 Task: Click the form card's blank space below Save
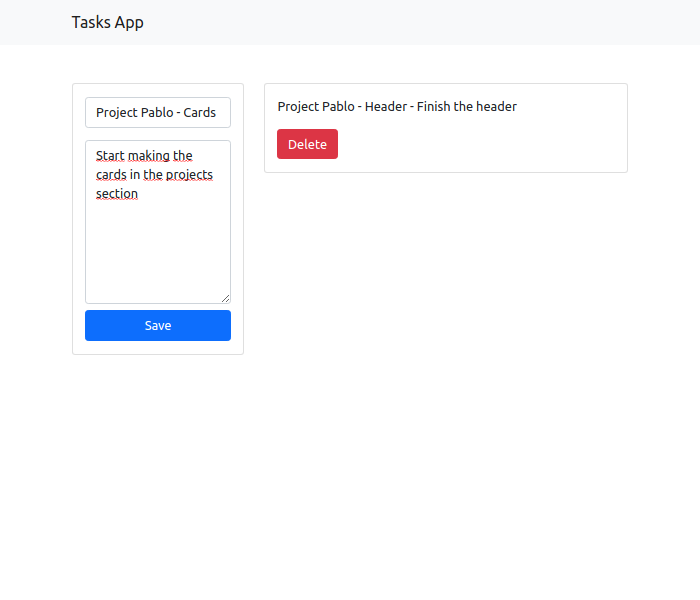[158, 347]
